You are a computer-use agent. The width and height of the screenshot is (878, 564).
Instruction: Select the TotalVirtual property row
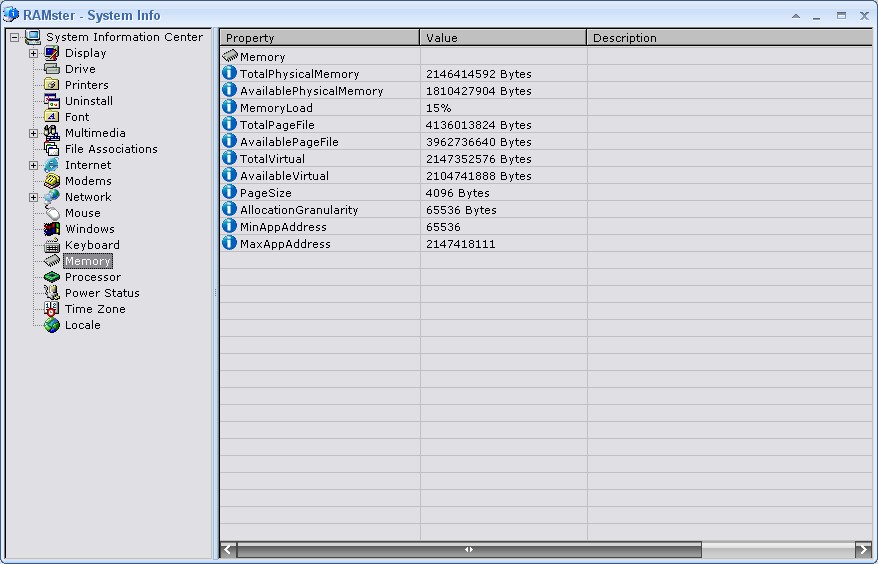click(x=546, y=159)
